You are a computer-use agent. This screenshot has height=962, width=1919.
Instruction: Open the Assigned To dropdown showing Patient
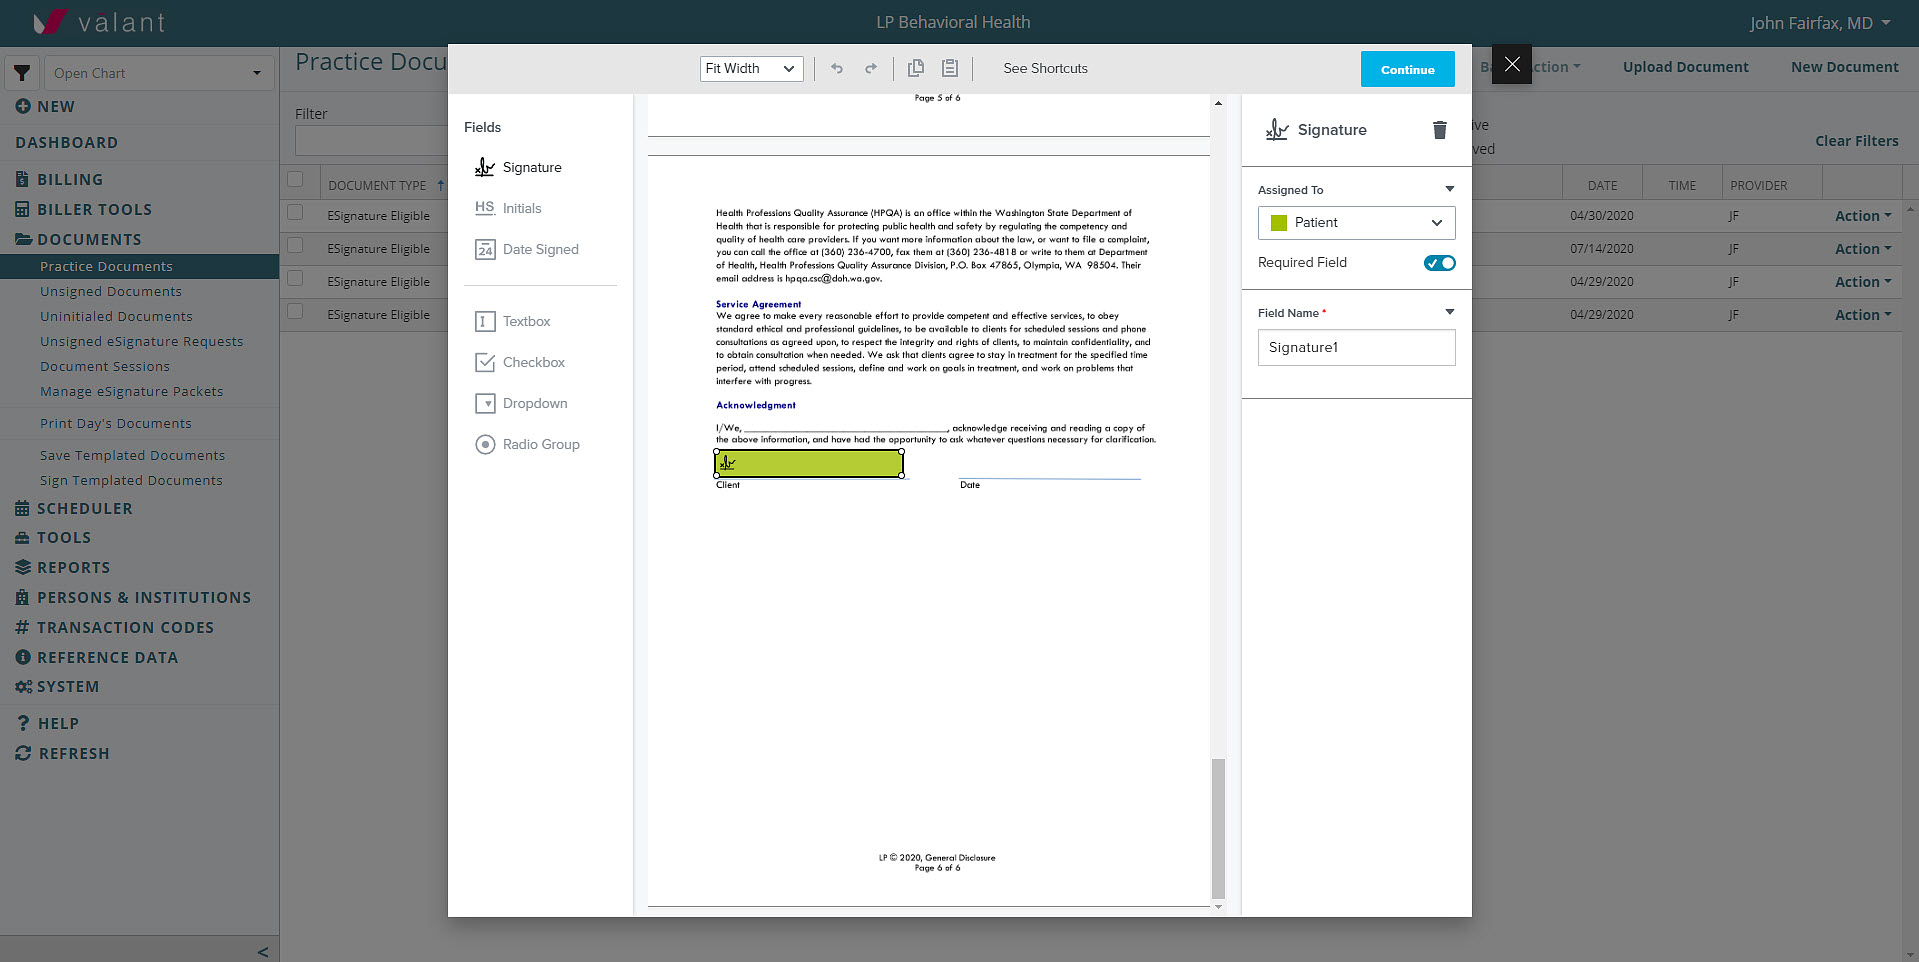click(1356, 222)
